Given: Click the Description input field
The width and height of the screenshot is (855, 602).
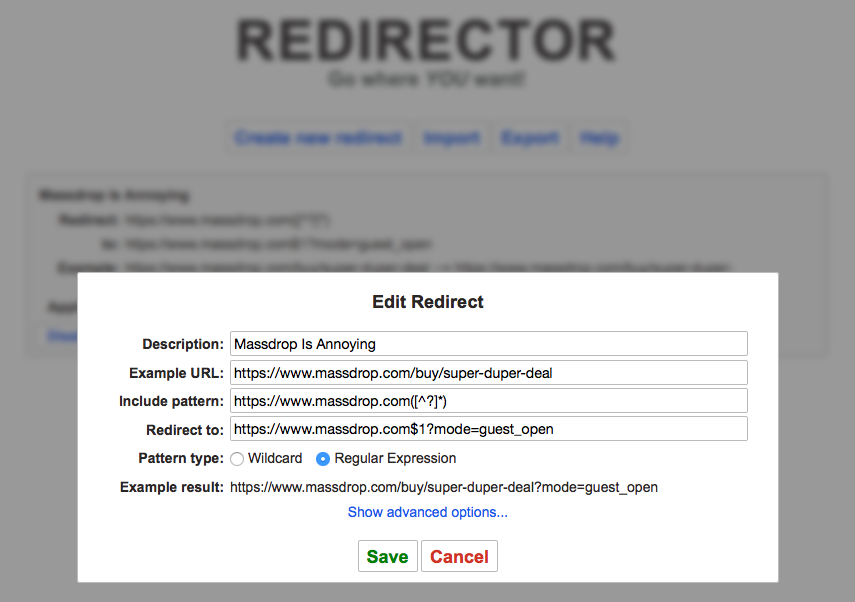Looking at the screenshot, I should pos(488,343).
